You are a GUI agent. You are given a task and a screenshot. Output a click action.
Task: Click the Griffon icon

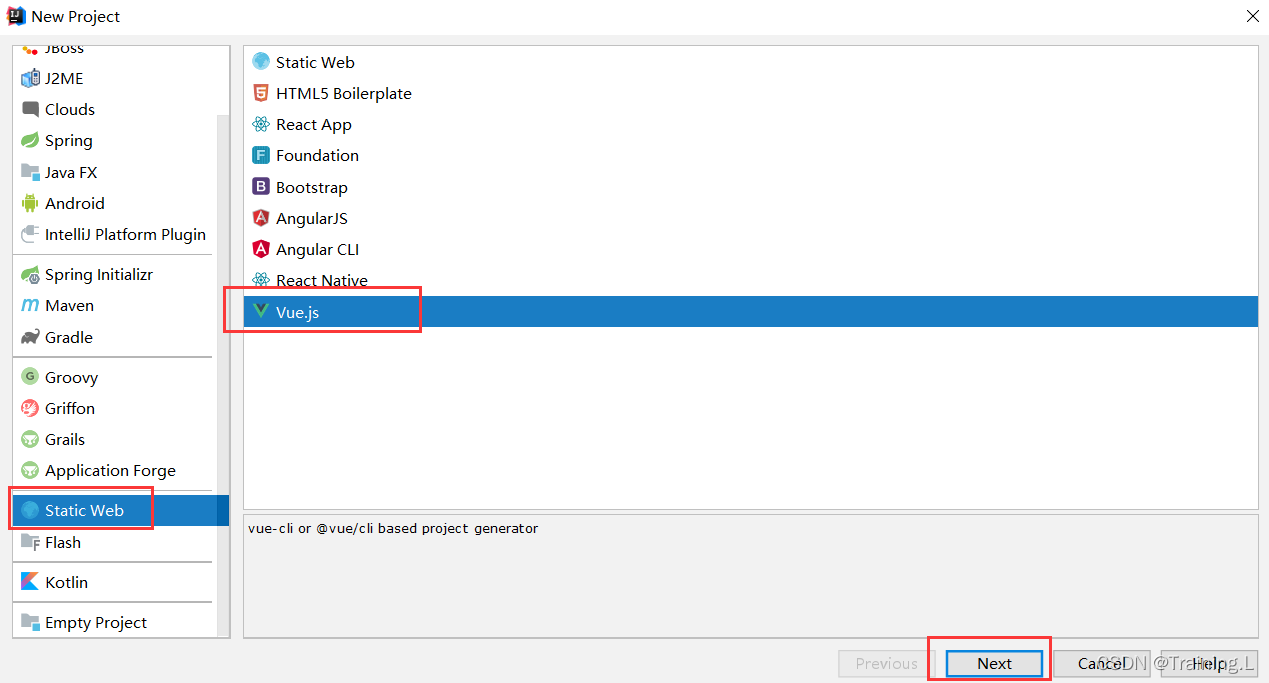coord(30,408)
